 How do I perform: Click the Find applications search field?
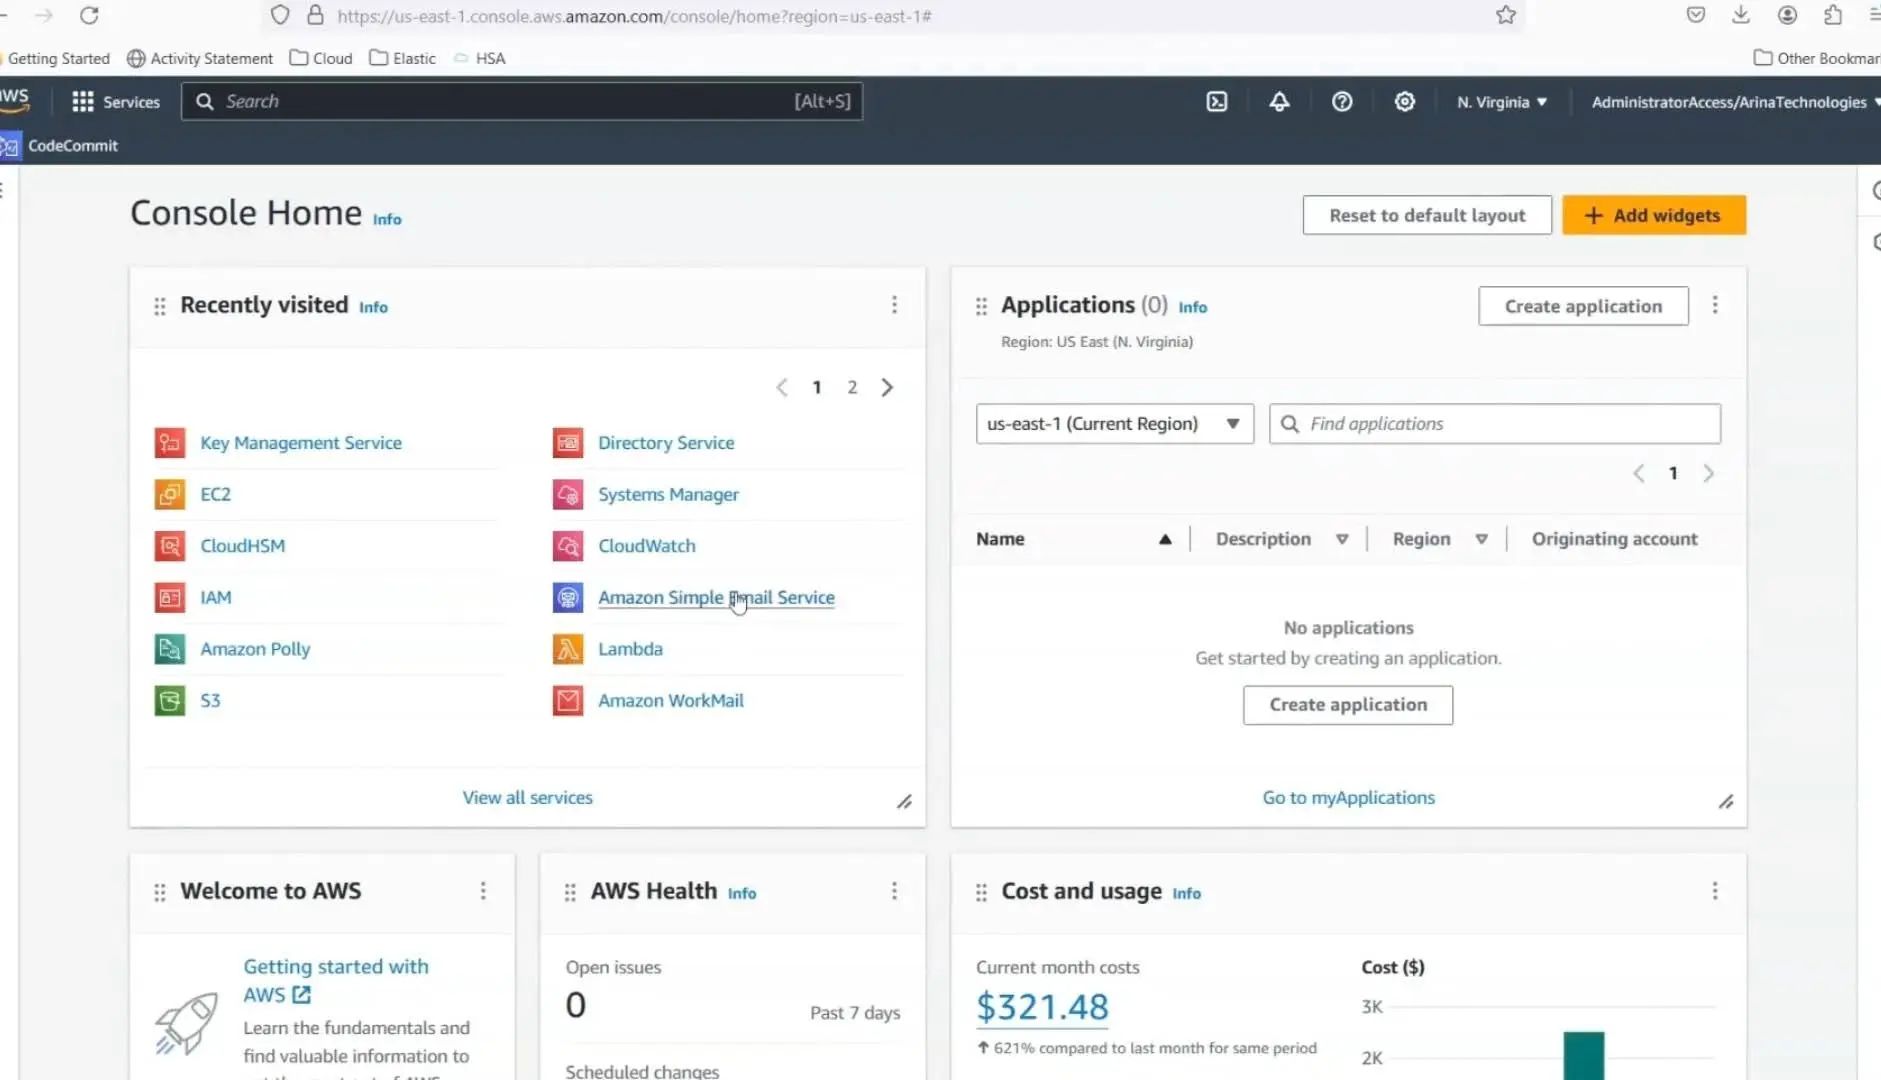click(1494, 424)
